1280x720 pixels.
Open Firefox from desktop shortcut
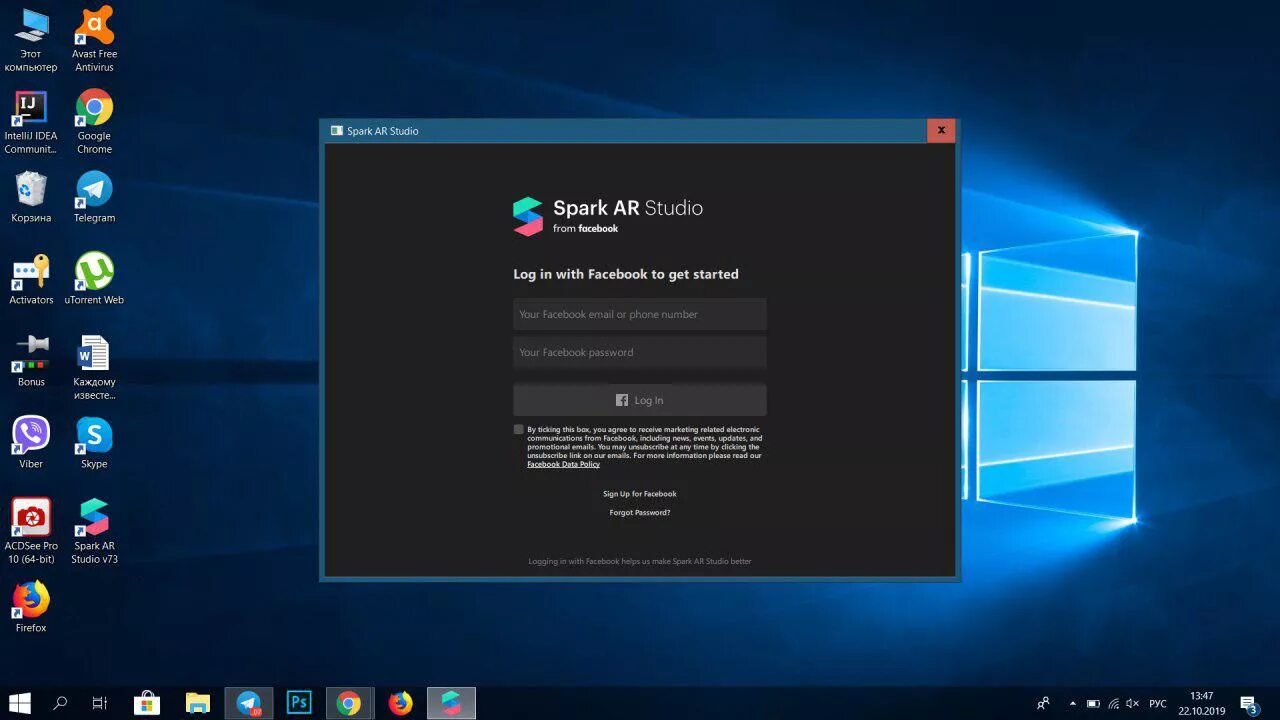tap(31, 607)
